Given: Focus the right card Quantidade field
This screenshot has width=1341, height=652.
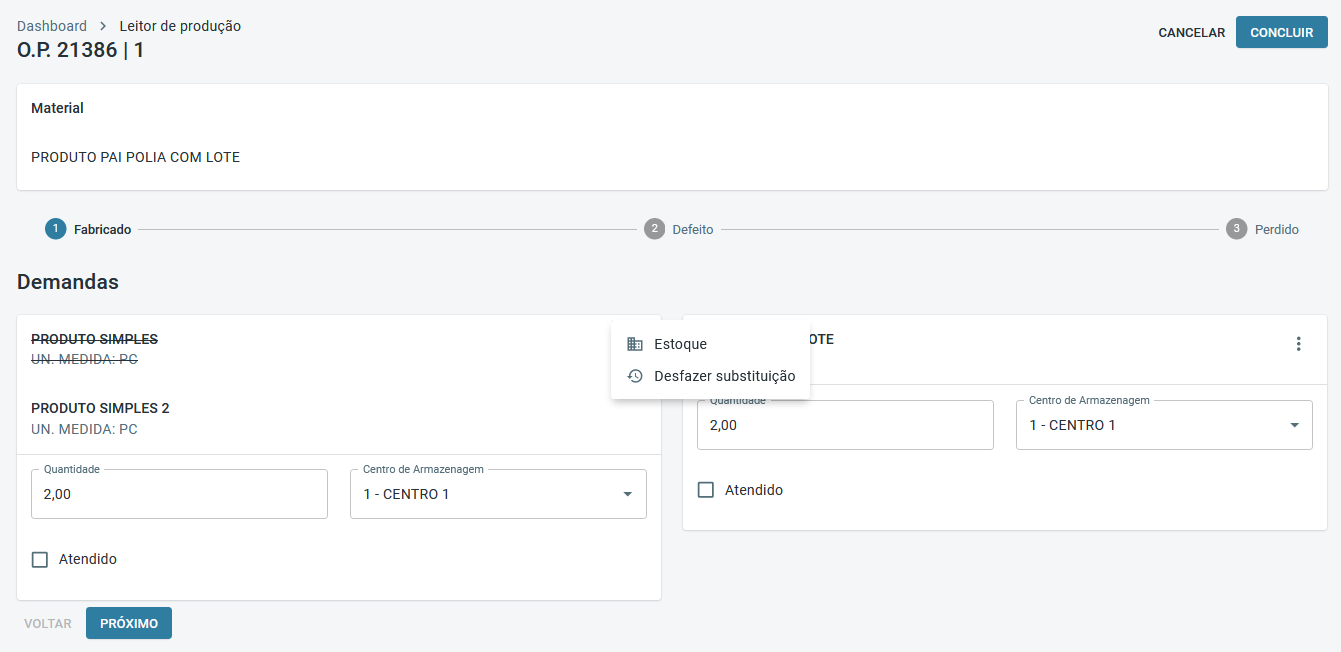Looking at the screenshot, I should tap(845, 425).
